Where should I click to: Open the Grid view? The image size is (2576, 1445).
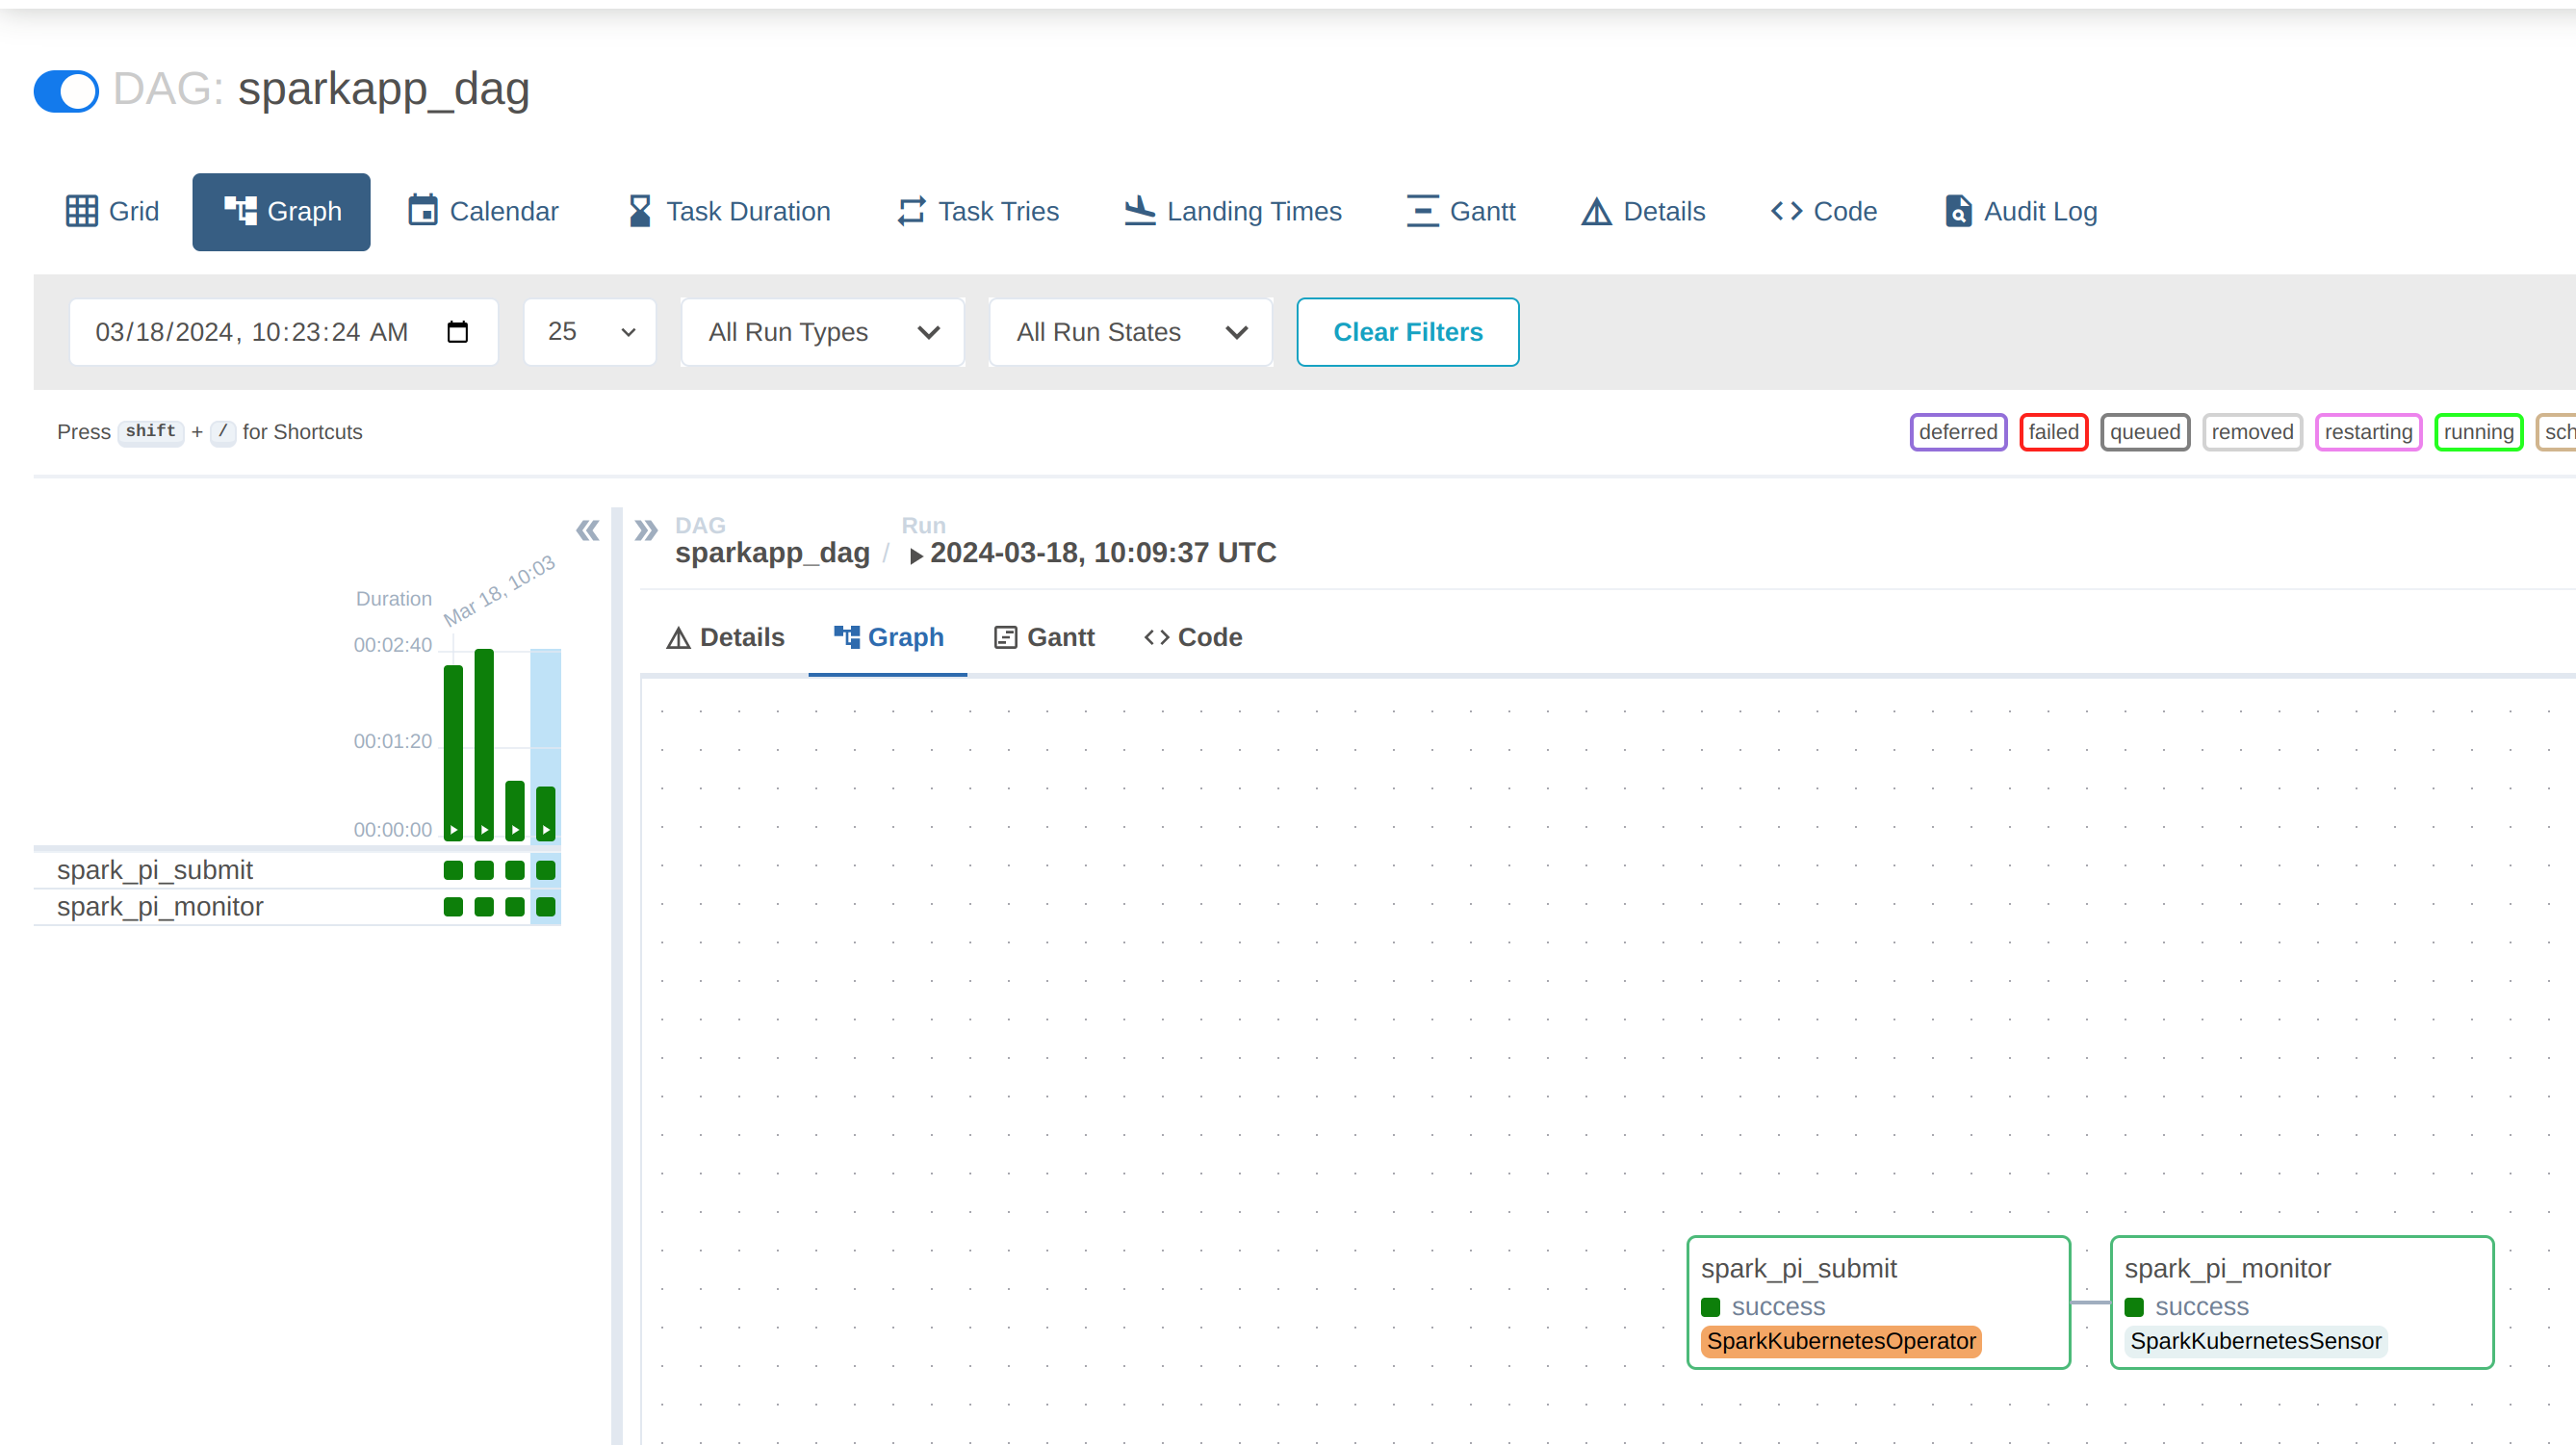click(112, 211)
